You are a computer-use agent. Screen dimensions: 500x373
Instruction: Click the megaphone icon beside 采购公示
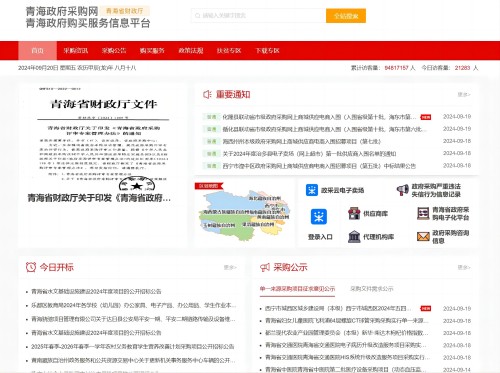coord(265,267)
